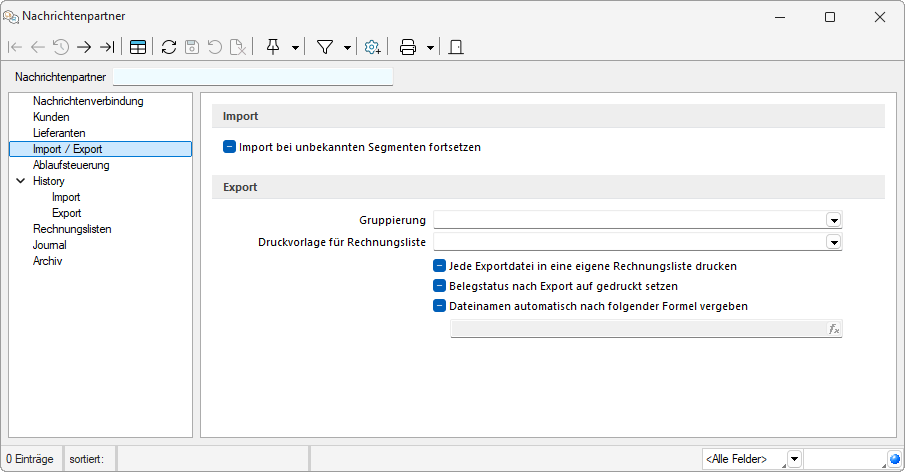Screen dimensions: 905x472
Task: Click the filter funnel icon
Action: 325,47
